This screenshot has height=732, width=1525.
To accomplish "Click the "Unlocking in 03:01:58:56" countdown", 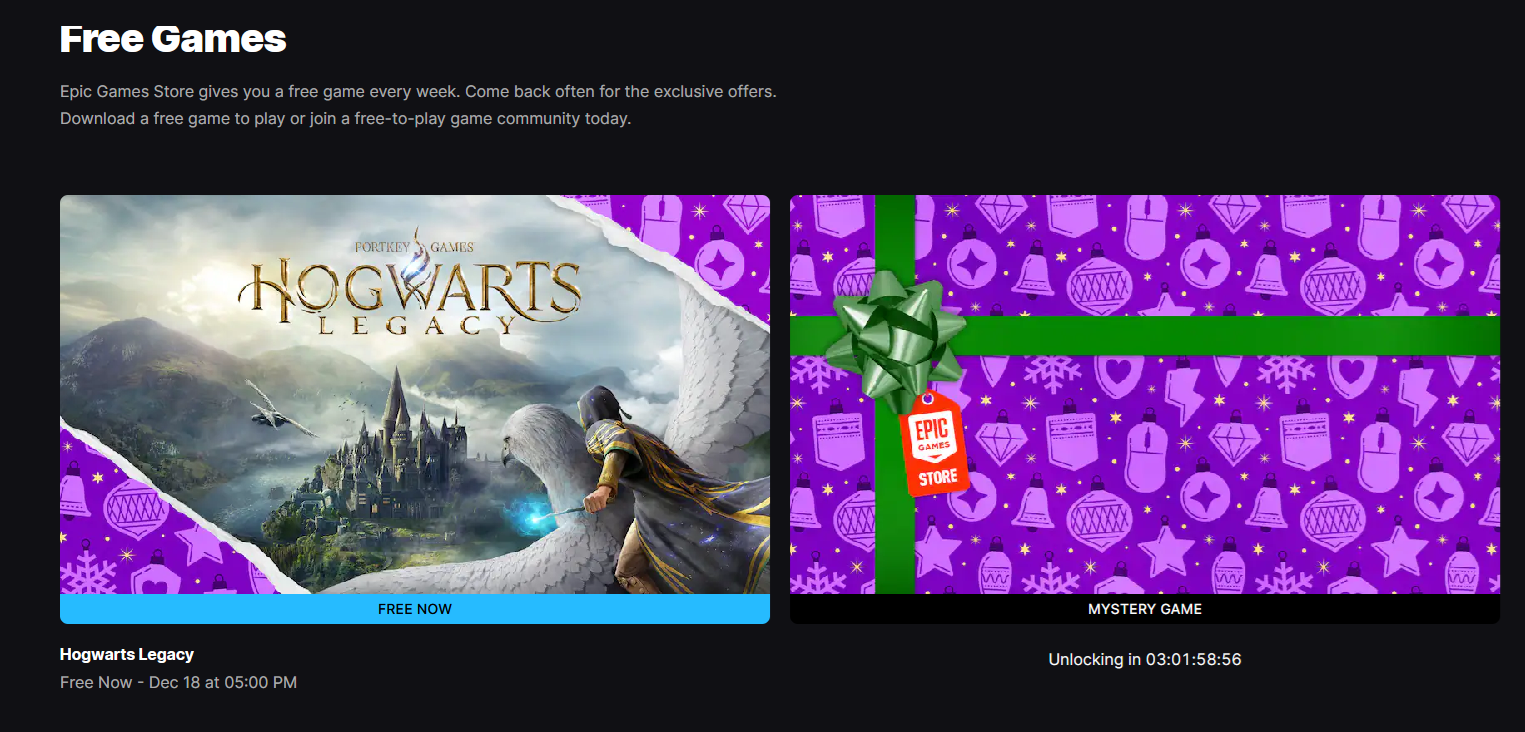I will click(1145, 660).
